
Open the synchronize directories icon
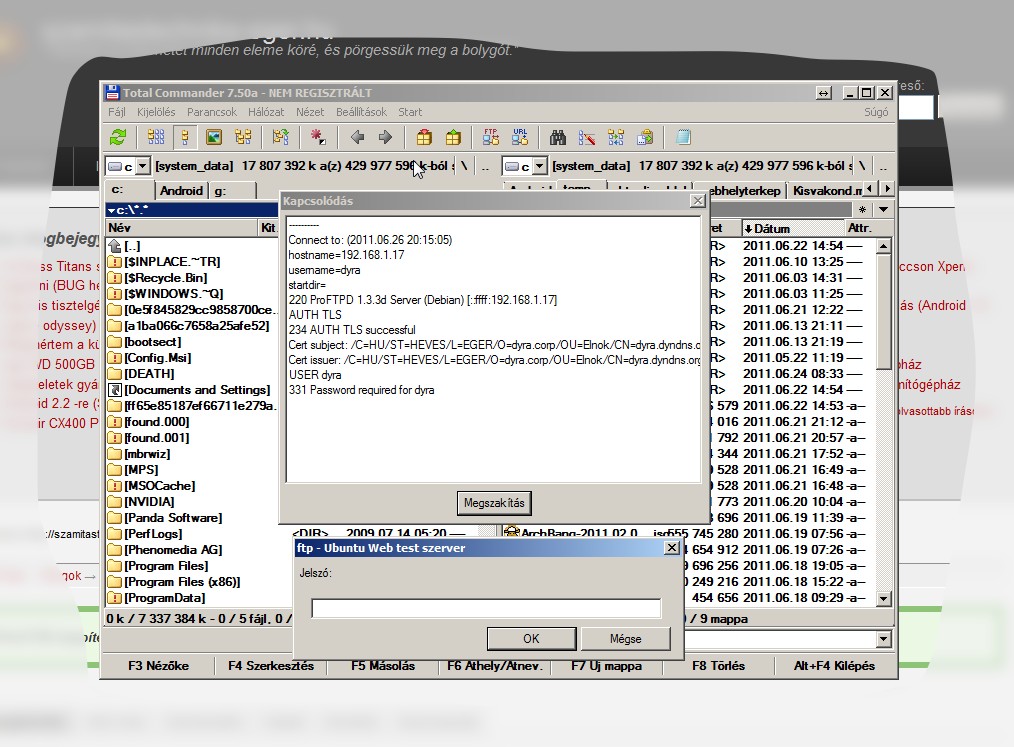pos(616,137)
